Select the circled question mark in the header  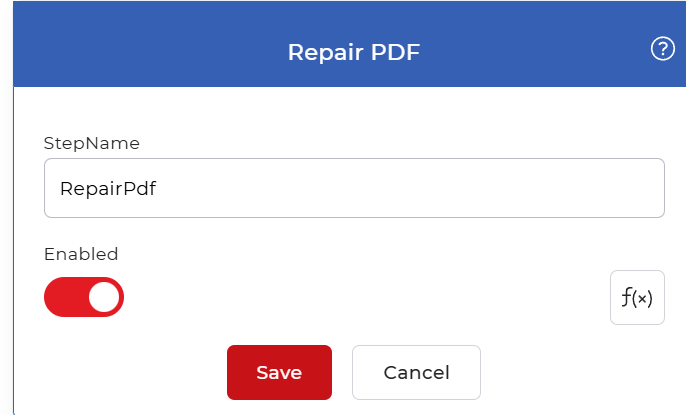click(x=663, y=48)
